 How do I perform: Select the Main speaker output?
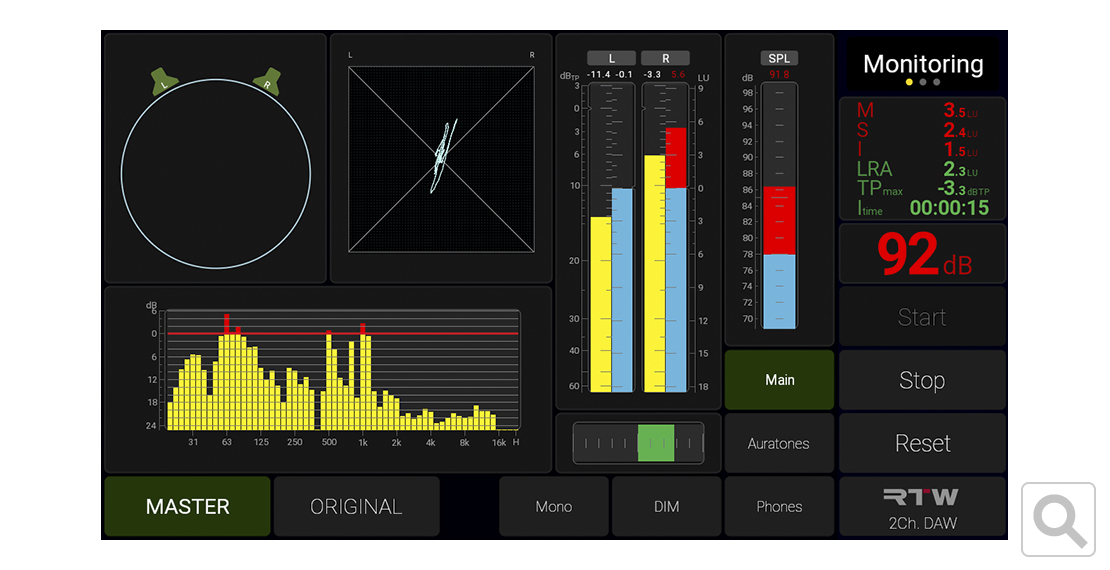(x=779, y=380)
